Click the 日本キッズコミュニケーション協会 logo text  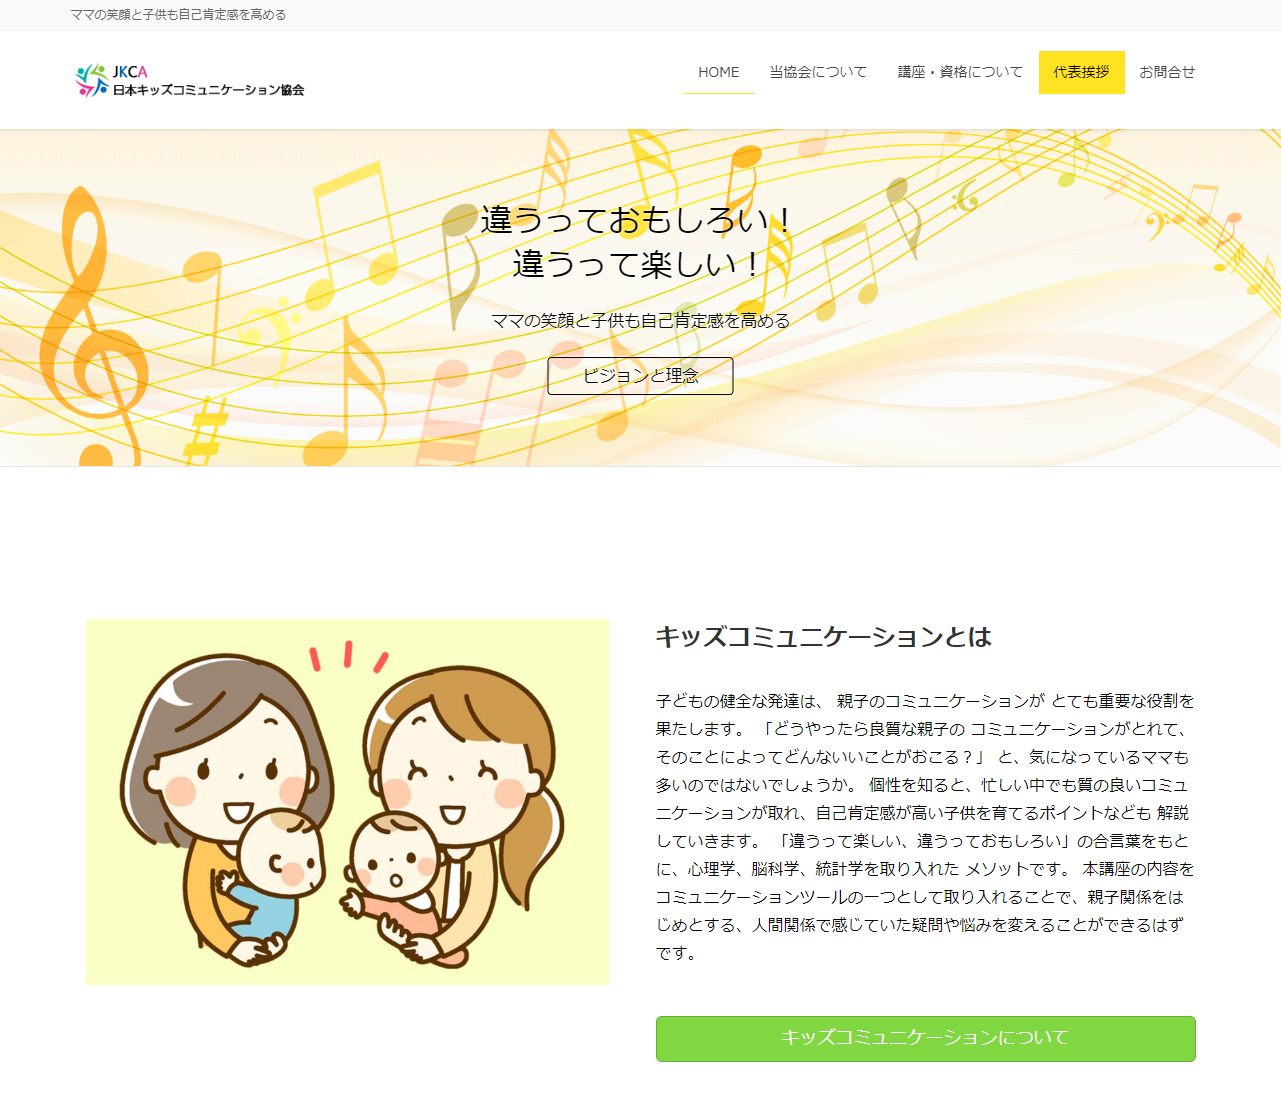coord(208,90)
